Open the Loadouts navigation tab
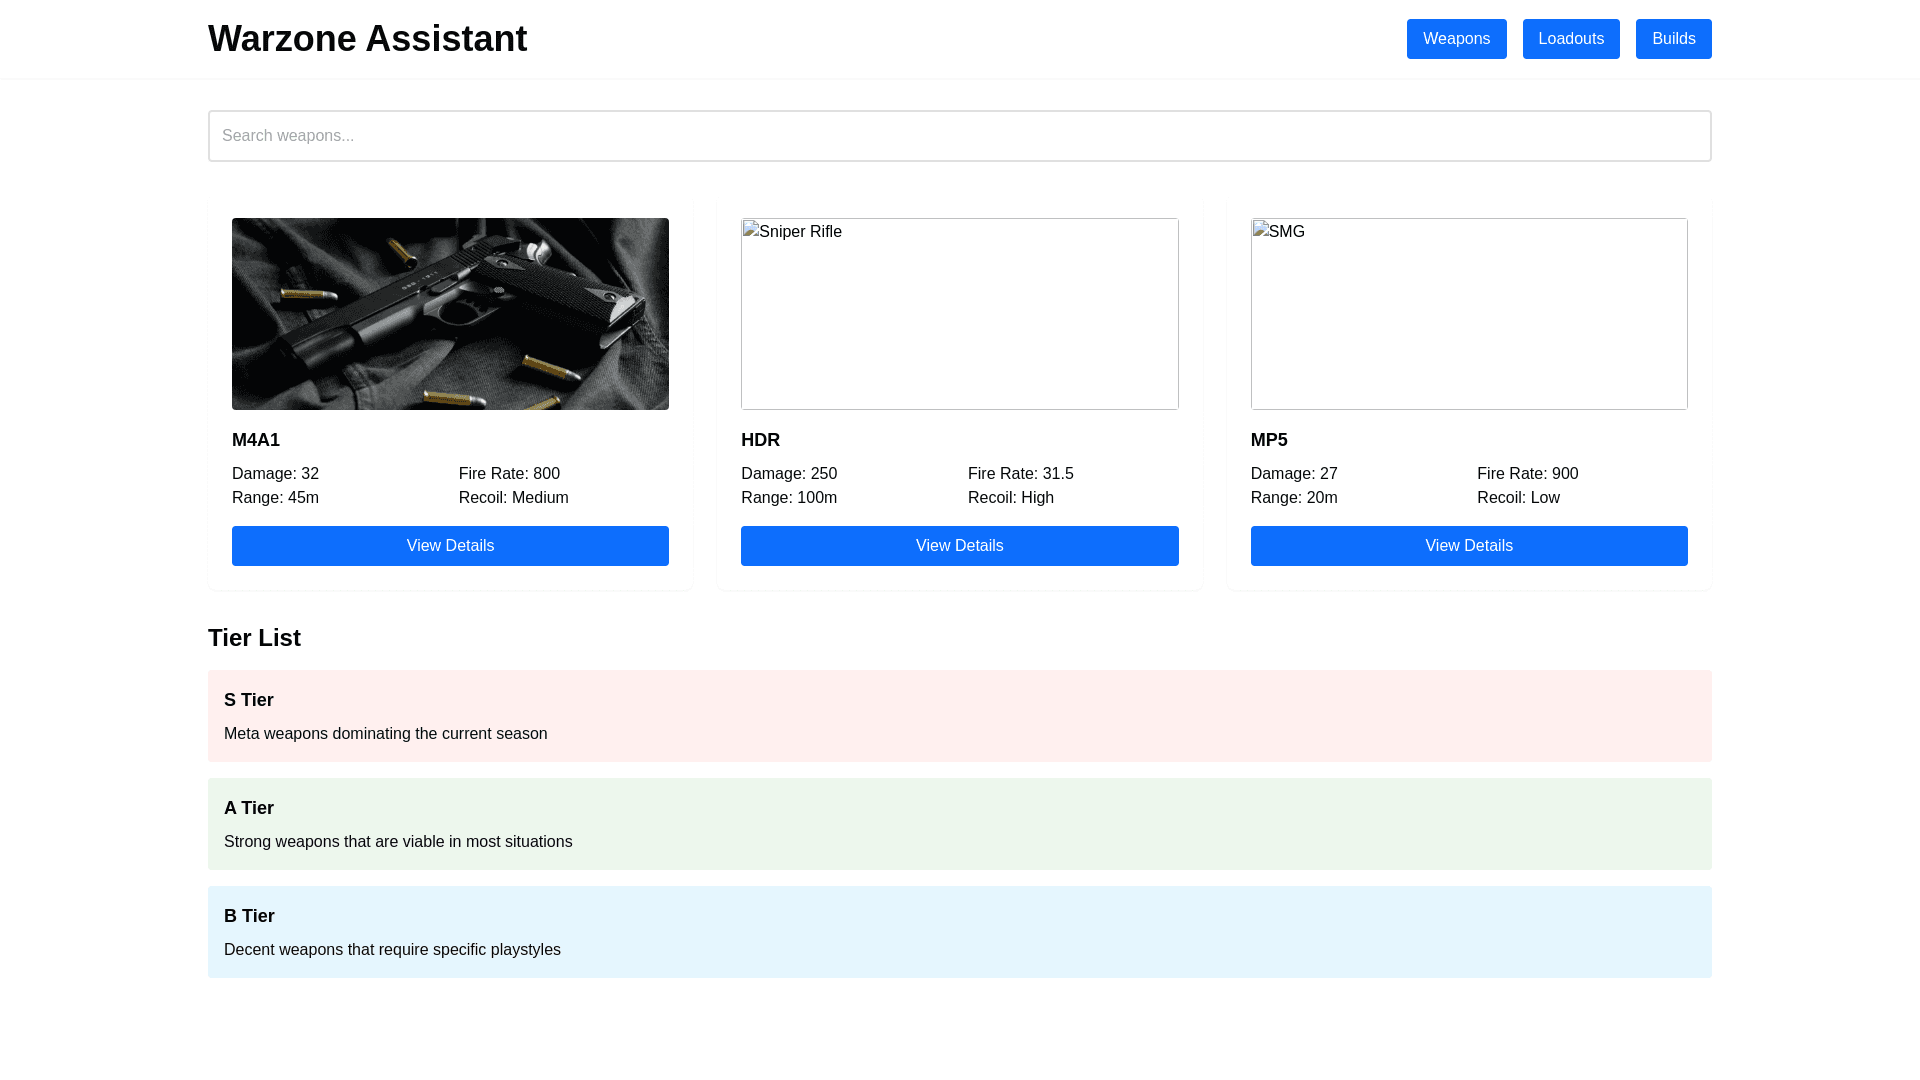Image resolution: width=1920 pixels, height=1080 pixels. (x=1570, y=39)
